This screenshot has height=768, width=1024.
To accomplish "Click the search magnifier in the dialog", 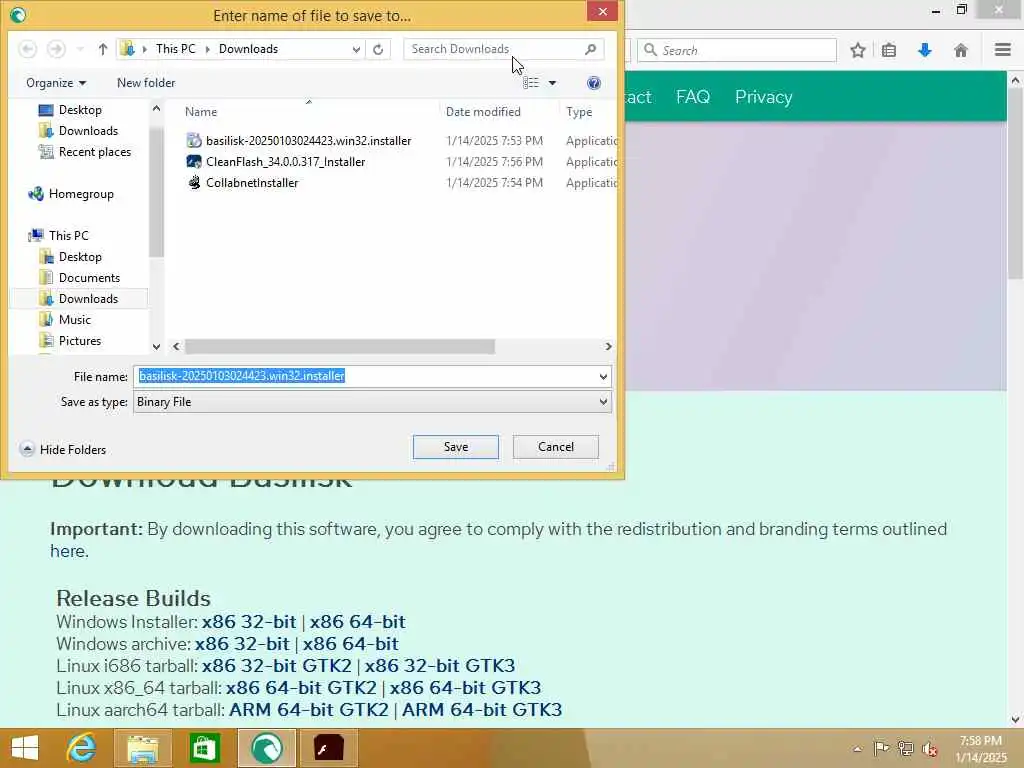I will click(x=590, y=49).
